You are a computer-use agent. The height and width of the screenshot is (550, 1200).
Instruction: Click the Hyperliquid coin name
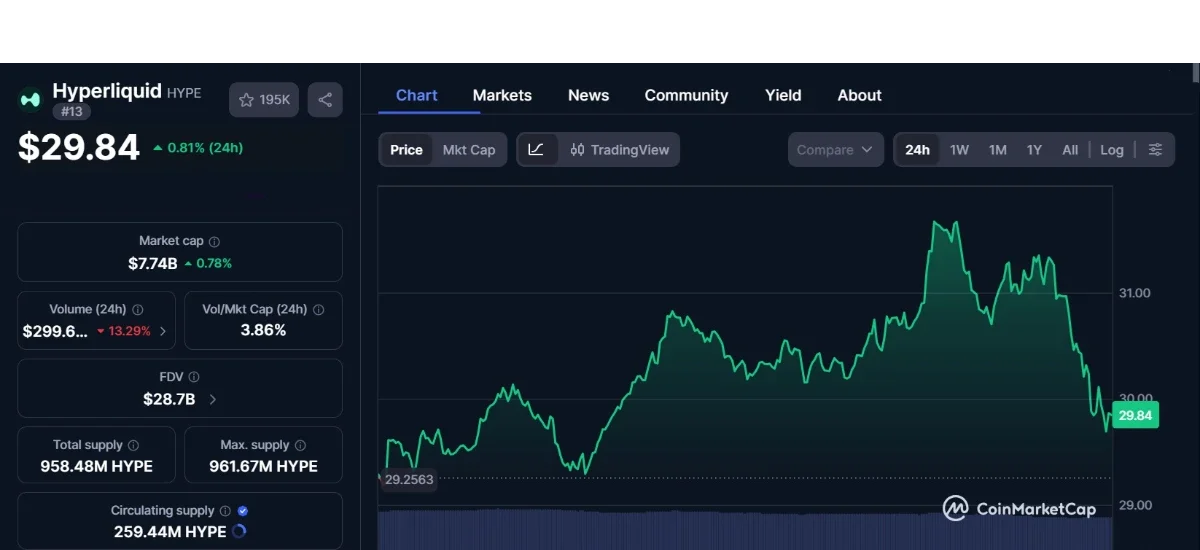coord(107,91)
